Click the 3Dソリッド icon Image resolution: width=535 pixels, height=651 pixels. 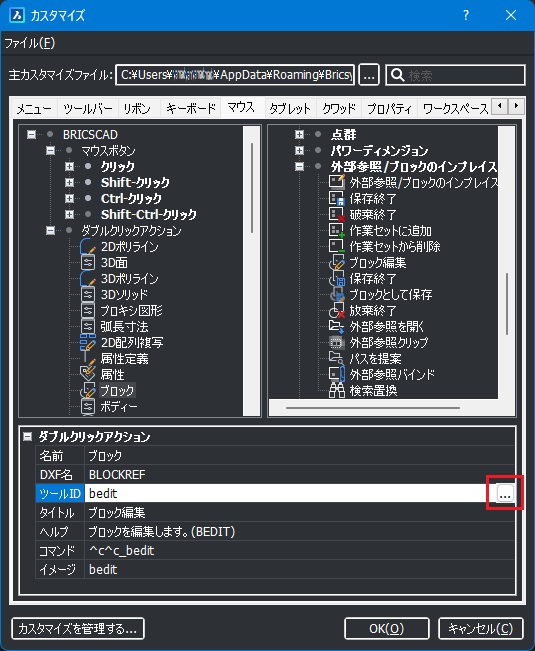point(88,295)
